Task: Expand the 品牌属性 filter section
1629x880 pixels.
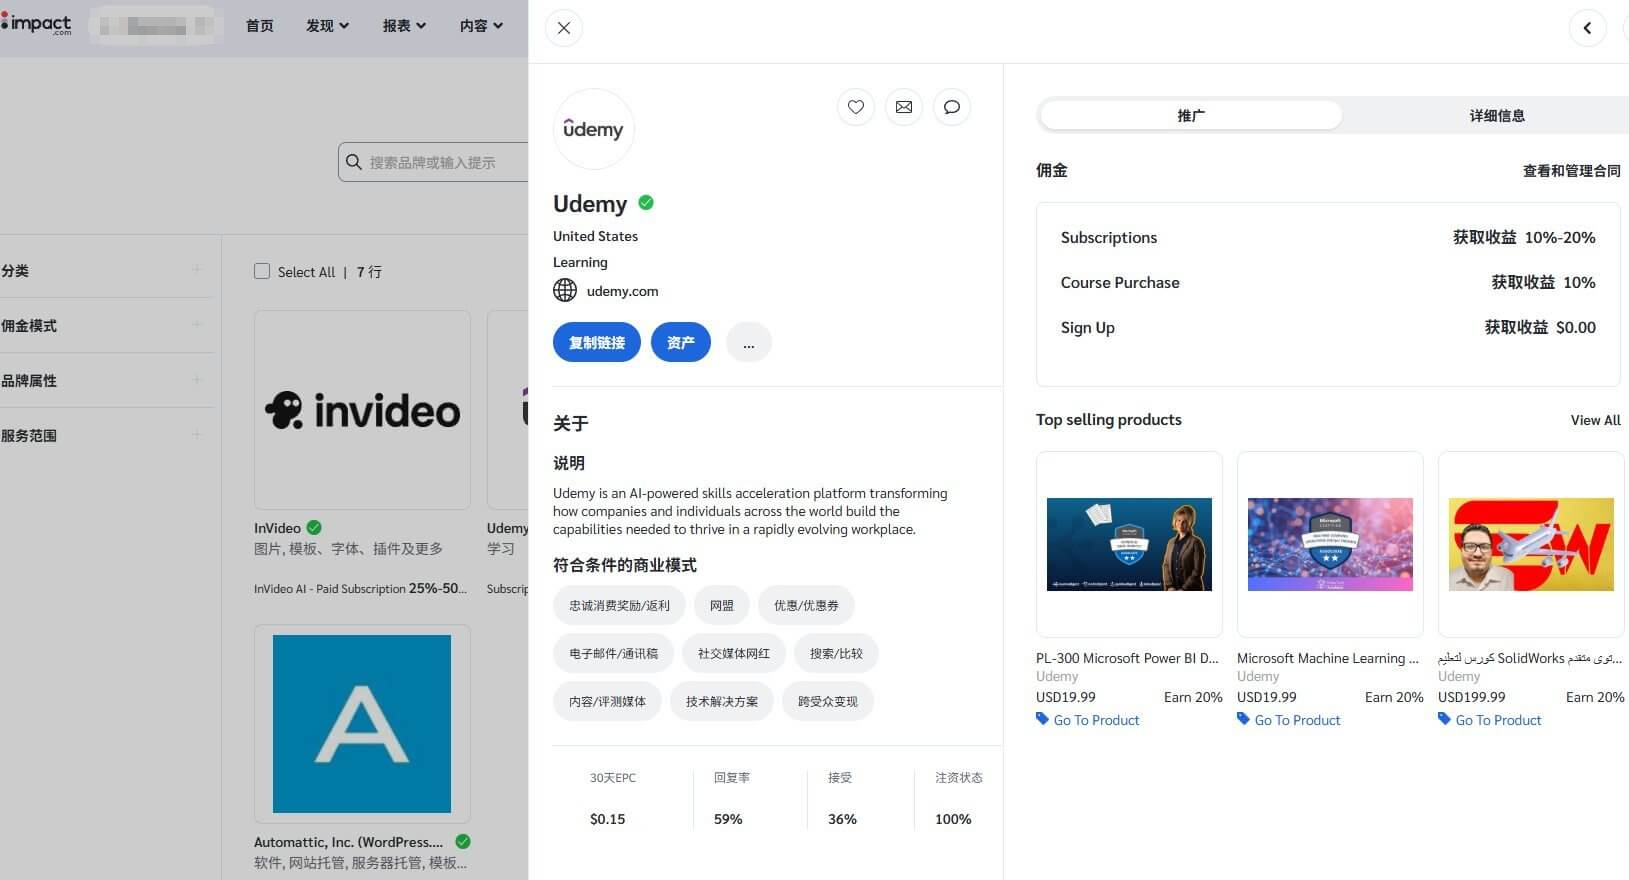Action: coord(105,380)
